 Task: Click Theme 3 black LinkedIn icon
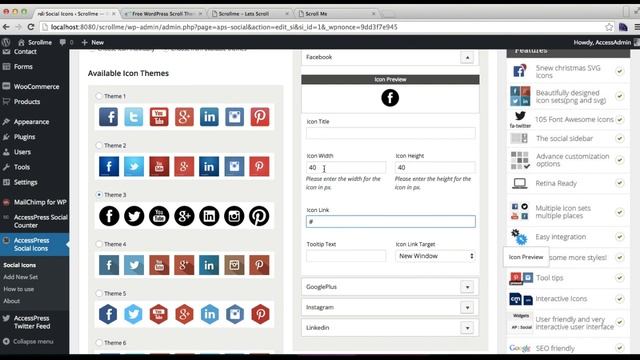[x=209, y=216]
